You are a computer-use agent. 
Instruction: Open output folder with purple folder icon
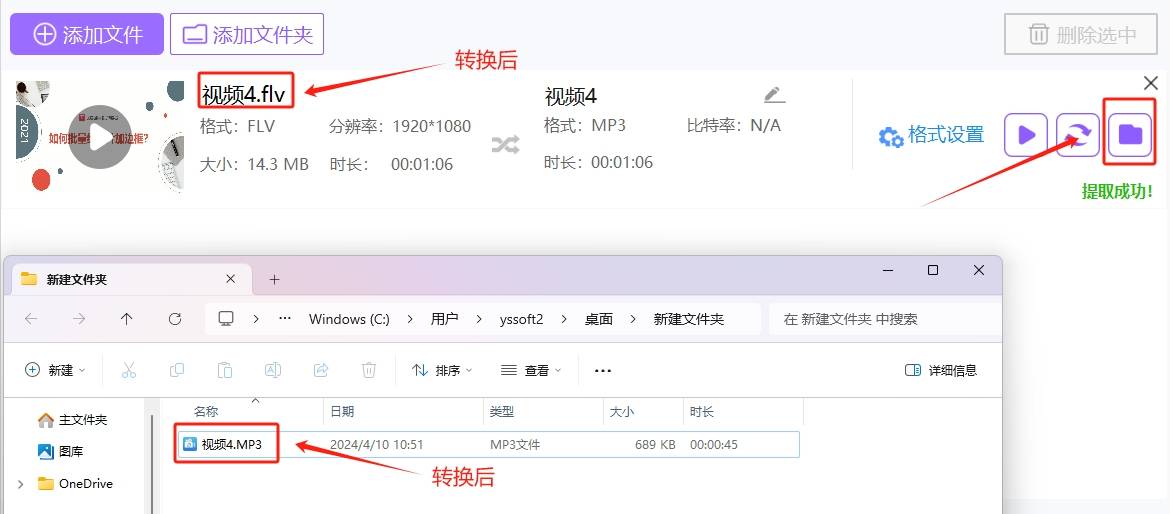tap(1130, 135)
